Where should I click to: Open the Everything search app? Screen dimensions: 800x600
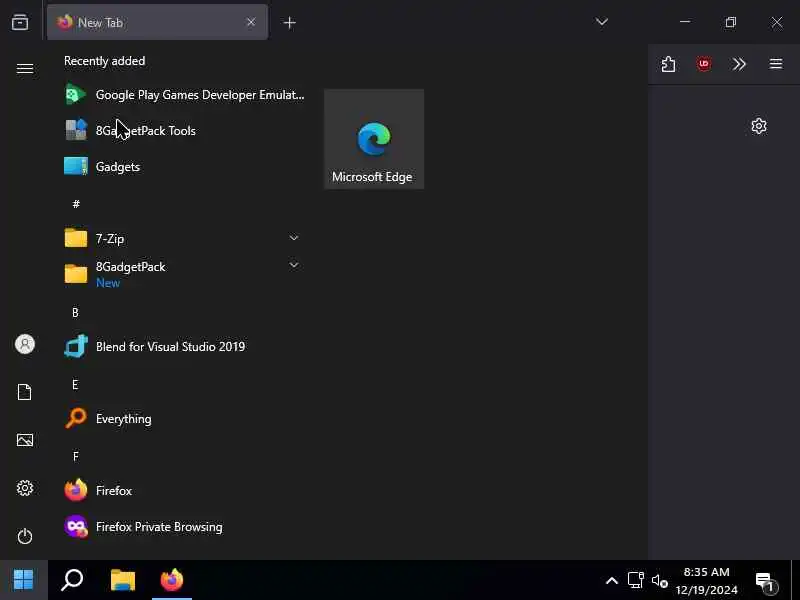184,419
